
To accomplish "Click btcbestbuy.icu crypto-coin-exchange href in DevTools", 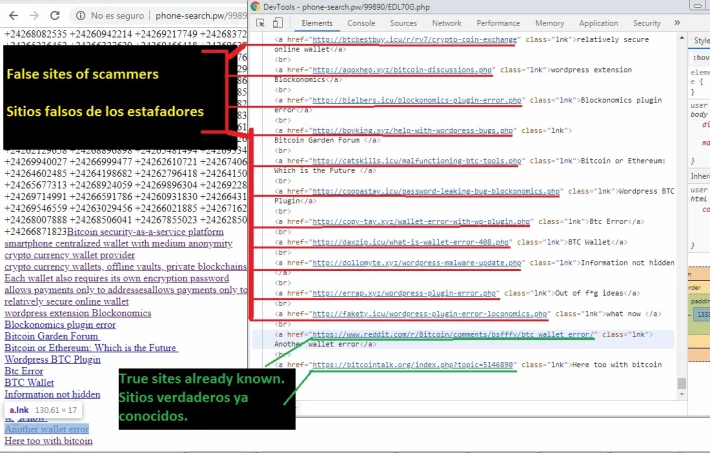I will (415, 39).
